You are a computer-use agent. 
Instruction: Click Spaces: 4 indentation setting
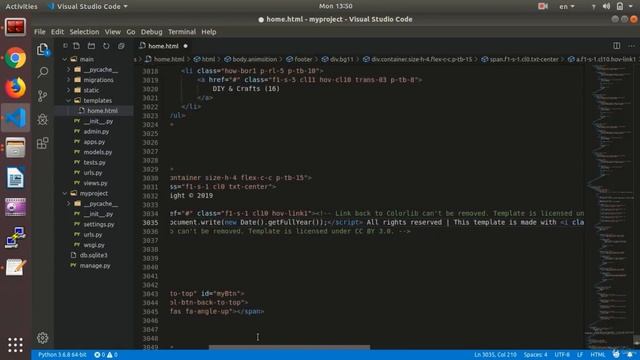point(536,355)
